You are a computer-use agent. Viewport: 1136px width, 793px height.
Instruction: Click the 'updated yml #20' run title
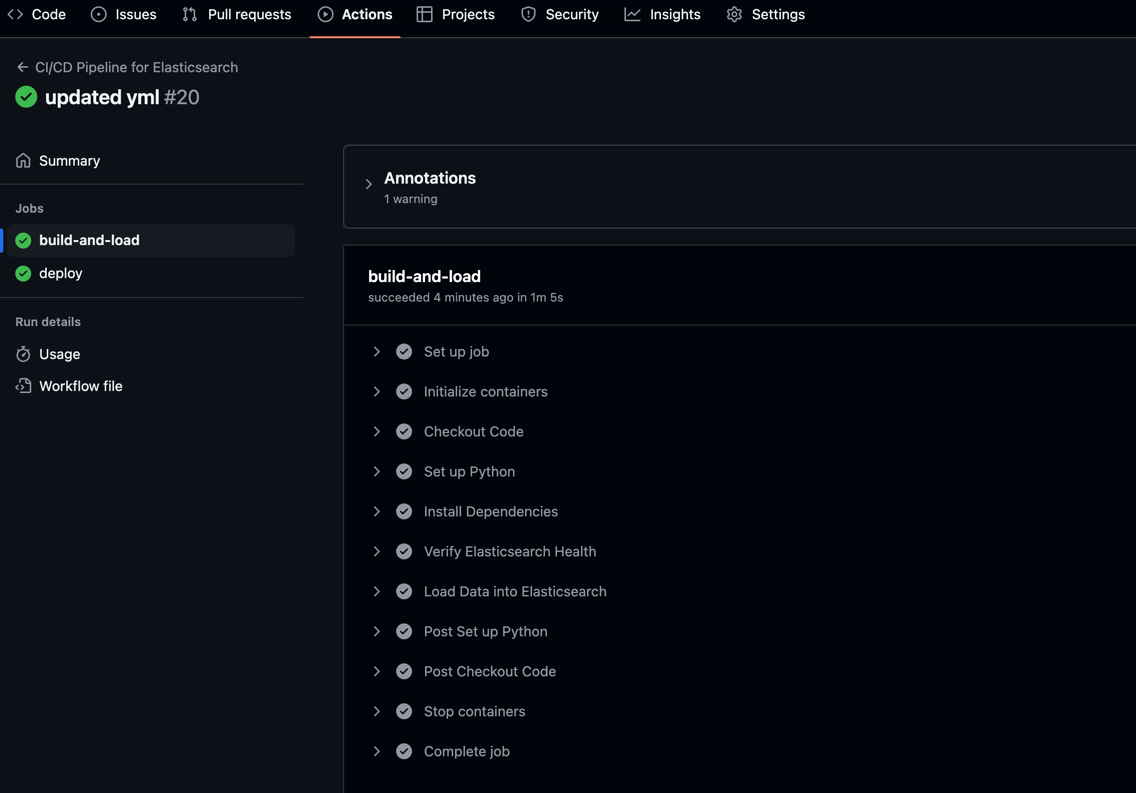point(122,97)
